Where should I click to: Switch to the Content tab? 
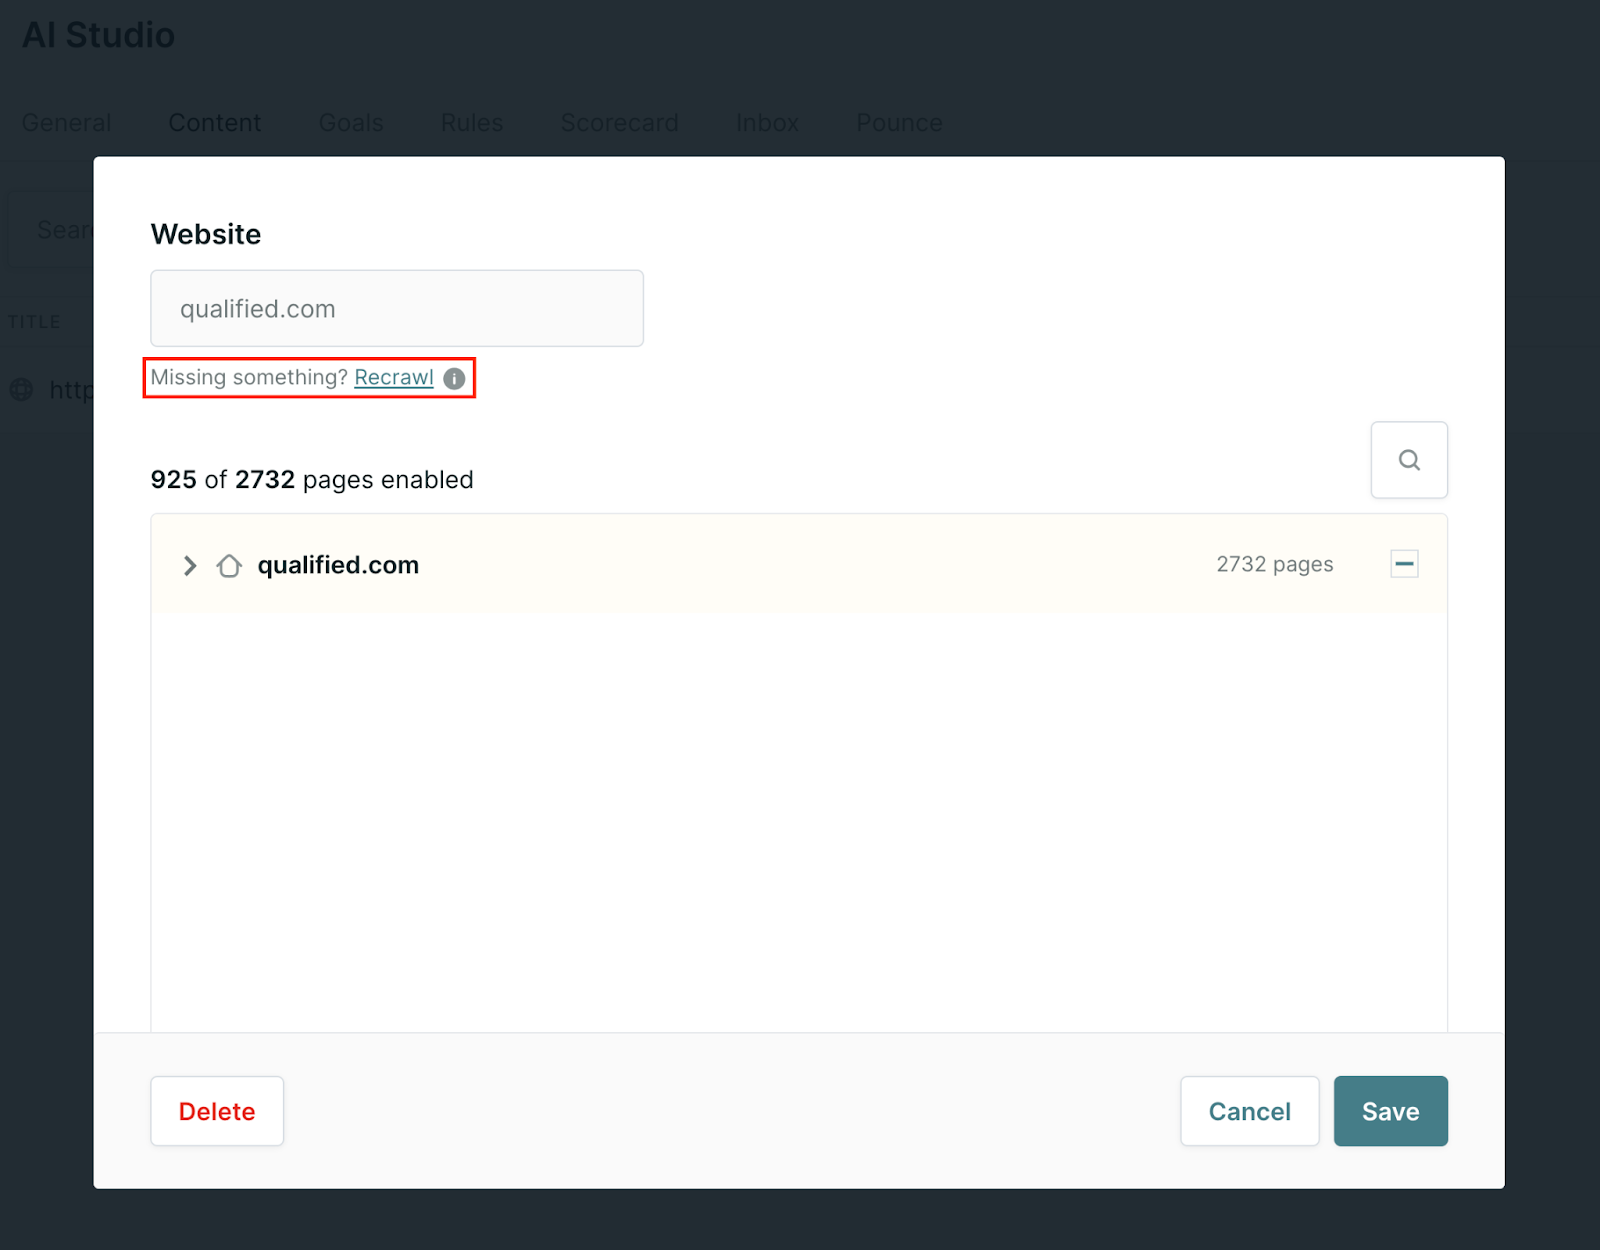tap(214, 123)
